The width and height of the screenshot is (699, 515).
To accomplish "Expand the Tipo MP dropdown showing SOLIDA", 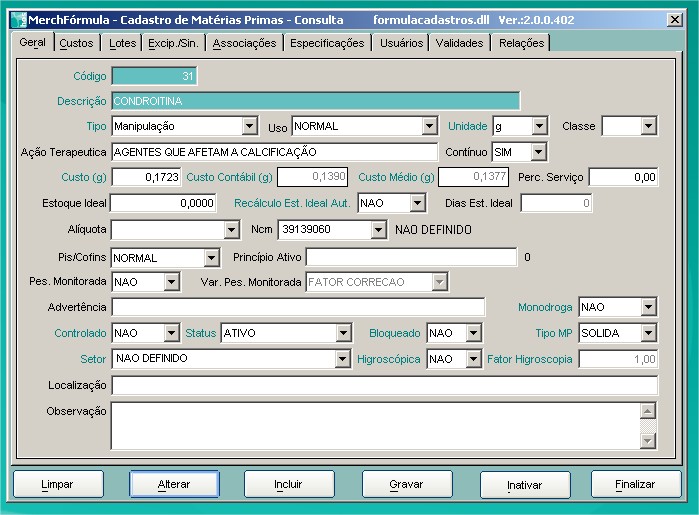I will click(x=648, y=333).
